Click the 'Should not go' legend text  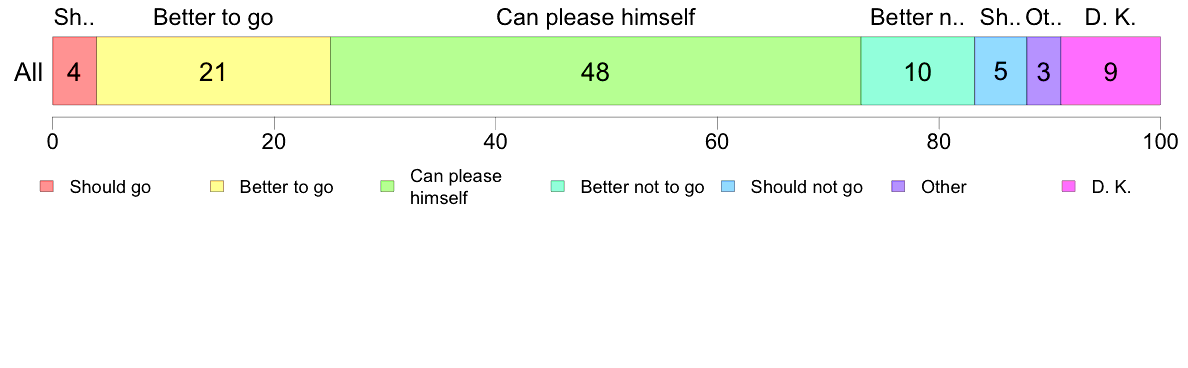806,187
